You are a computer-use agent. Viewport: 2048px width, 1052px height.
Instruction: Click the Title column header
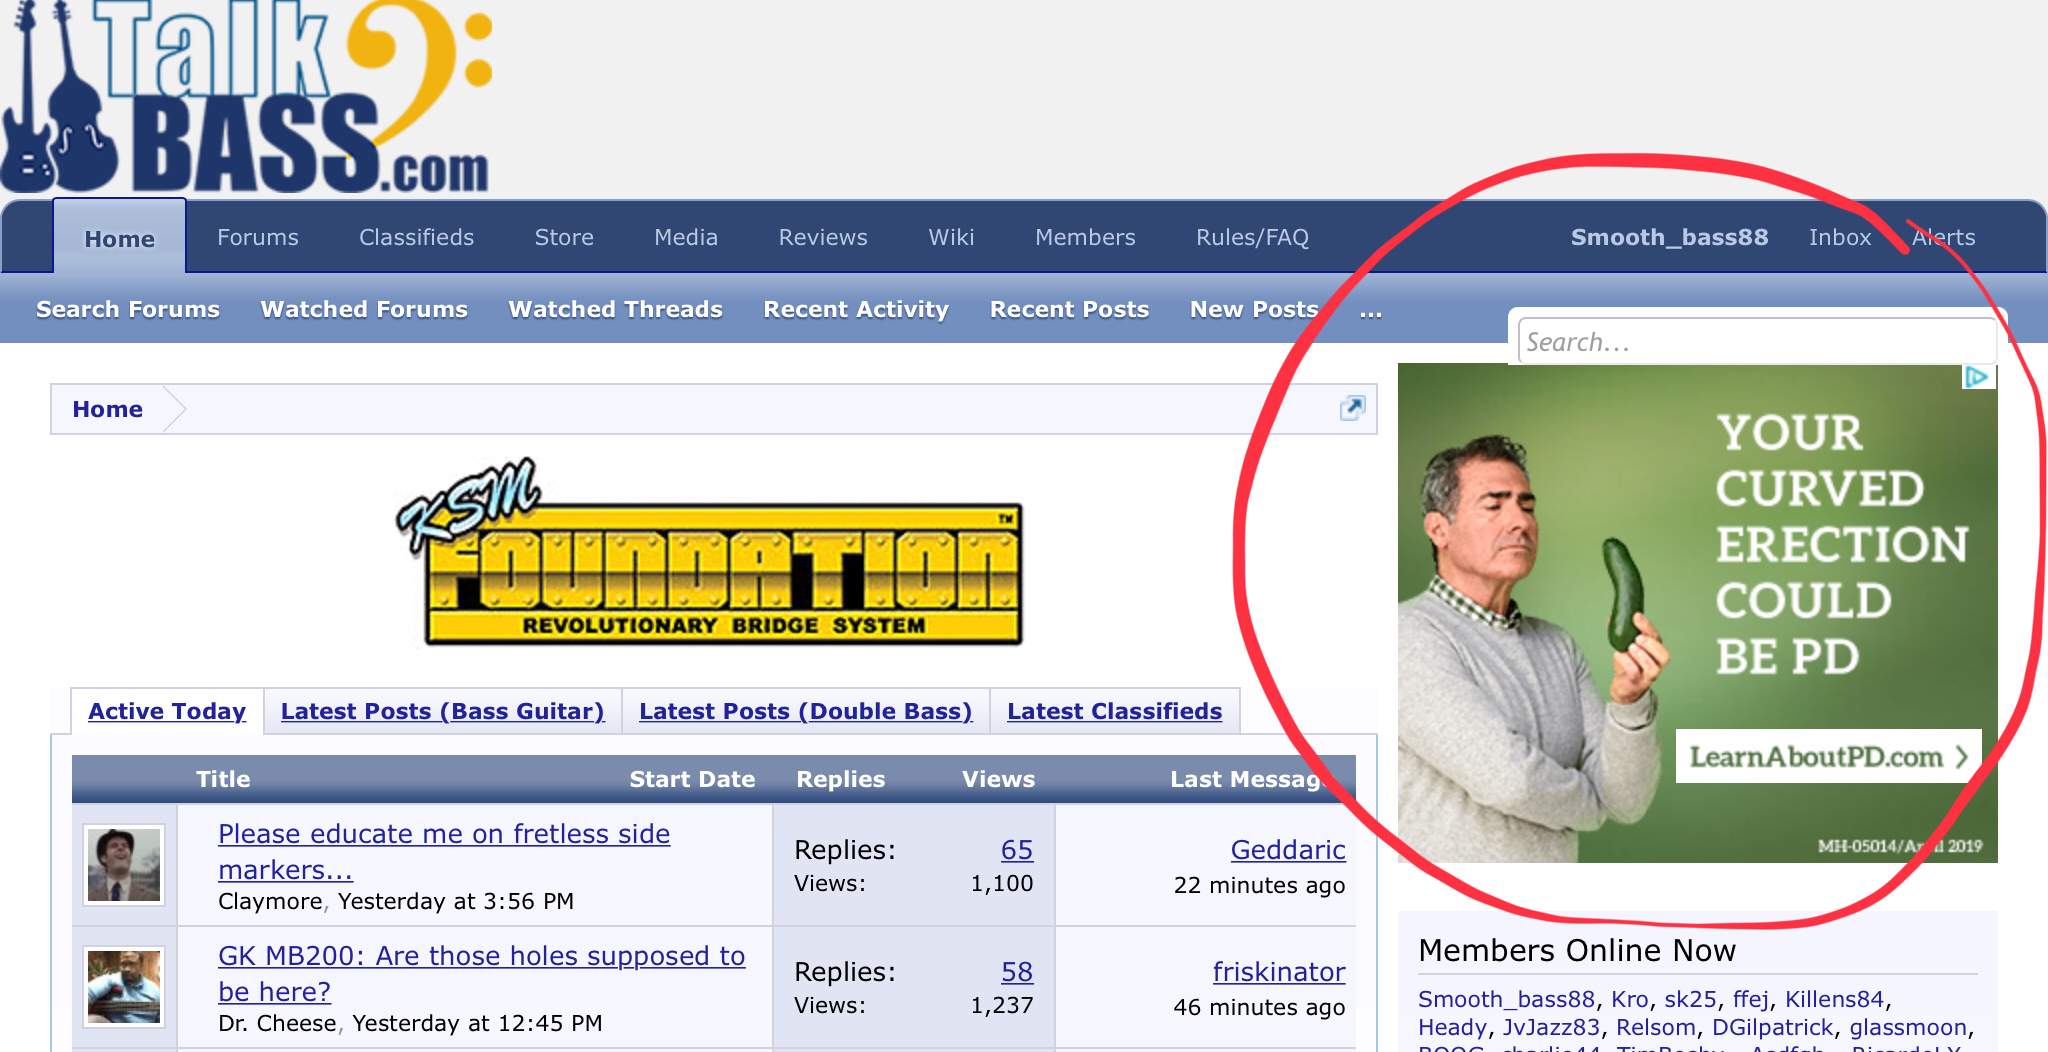(x=223, y=779)
